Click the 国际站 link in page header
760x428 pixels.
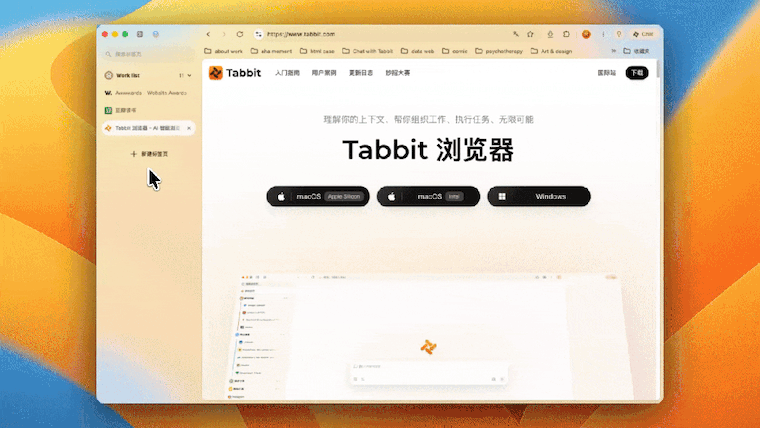point(606,73)
